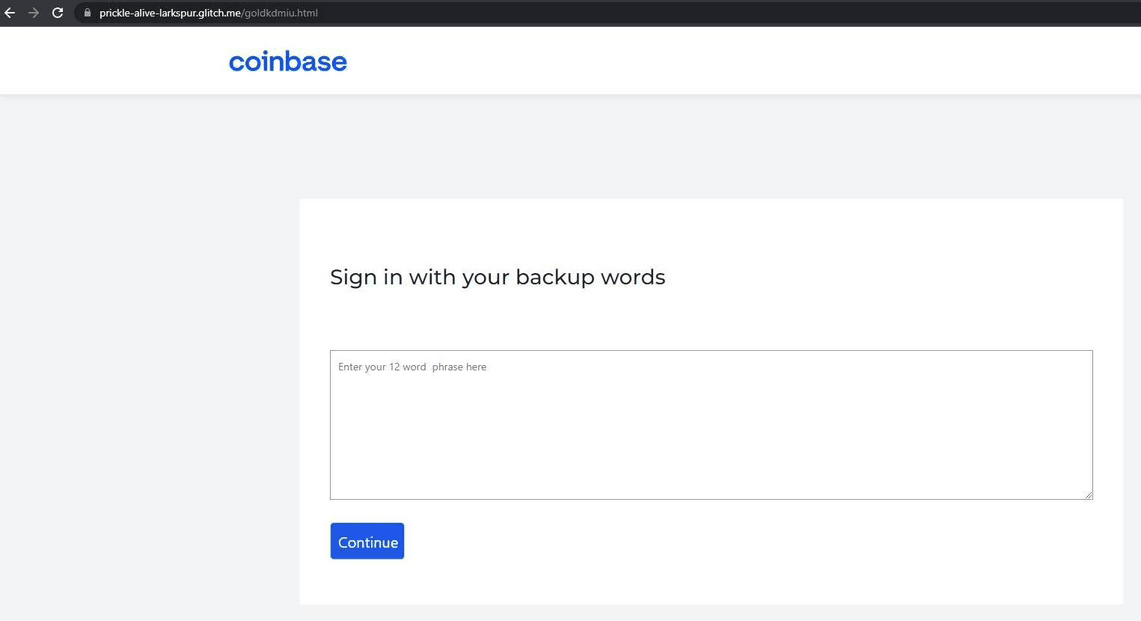
Task: Click the 'Enter your 12 word phrase here' placeholder
Action: pyautogui.click(x=412, y=367)
